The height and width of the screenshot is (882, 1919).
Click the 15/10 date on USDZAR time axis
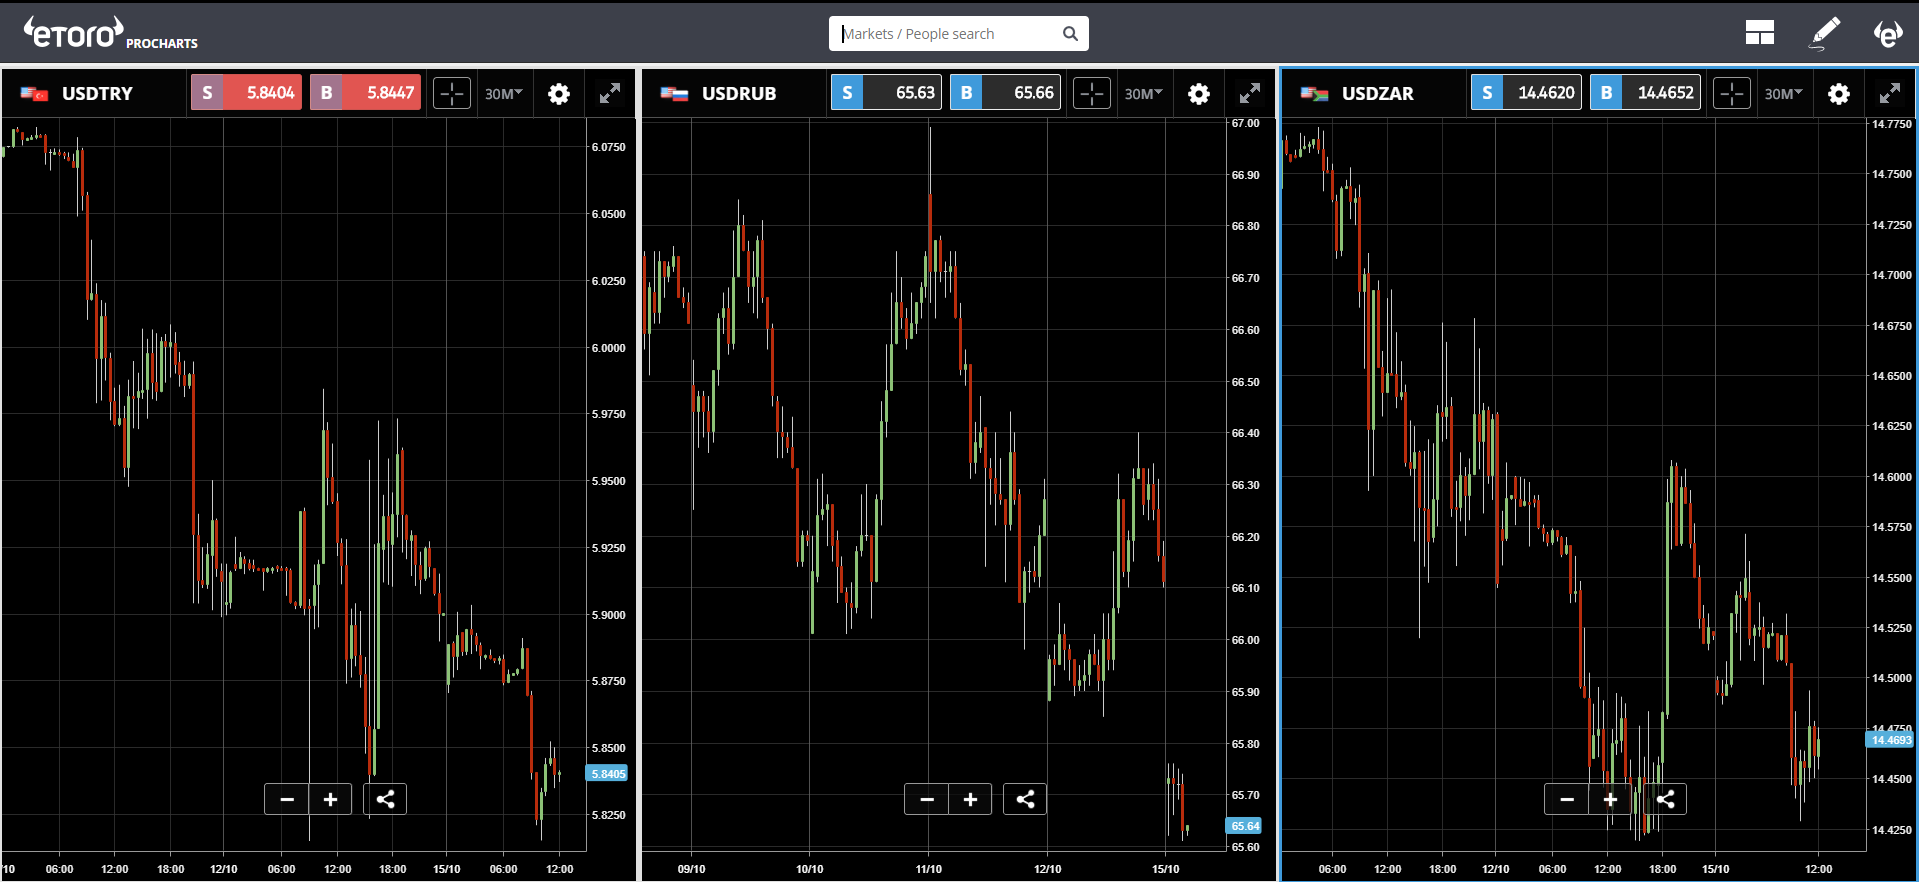(1716, 869)
